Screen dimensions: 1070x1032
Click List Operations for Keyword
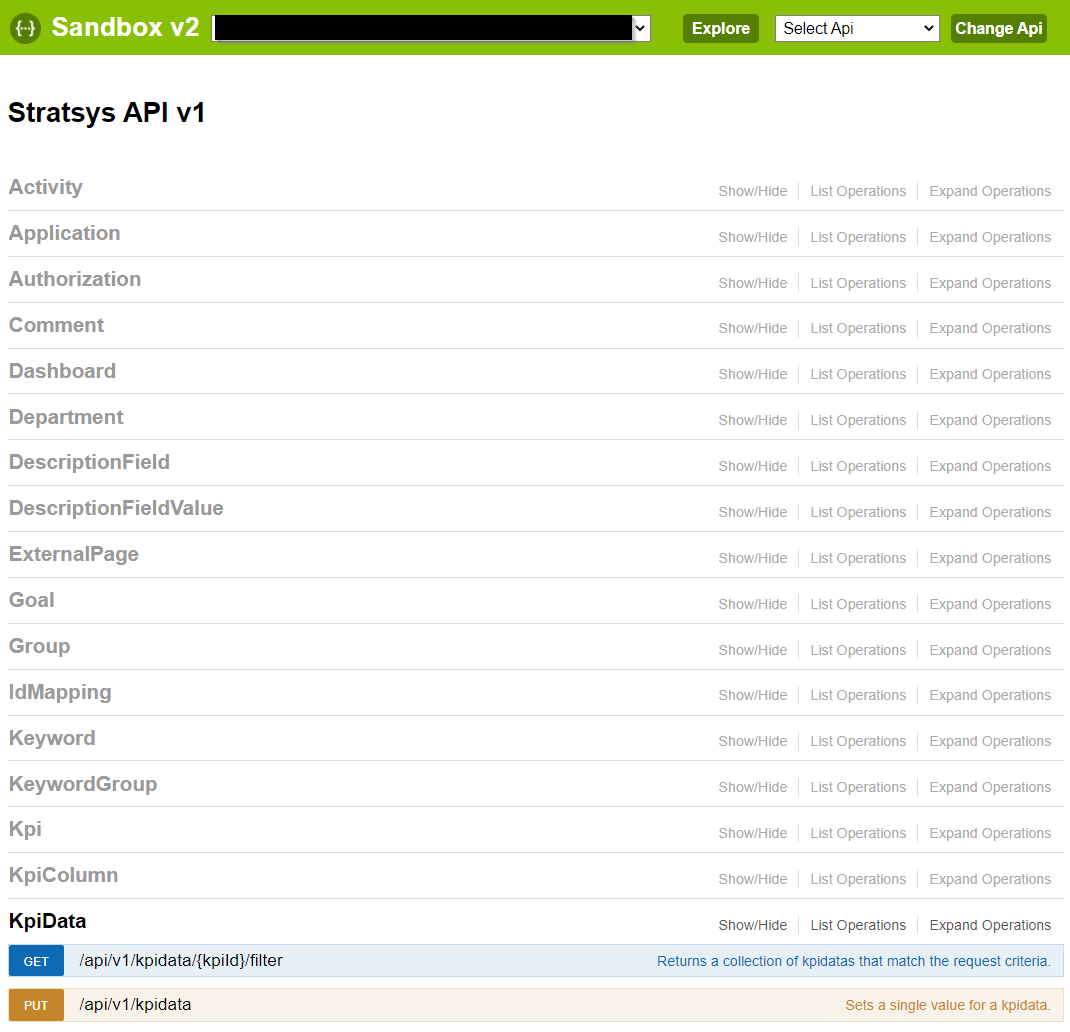[x=858, y=741]
